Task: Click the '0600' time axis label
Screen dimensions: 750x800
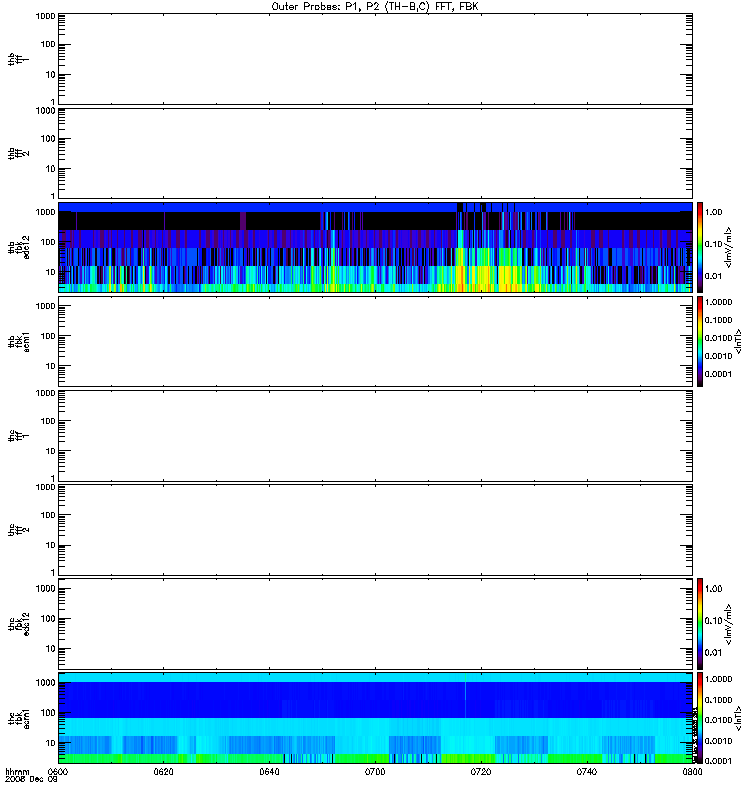Action: pos(58,771)
